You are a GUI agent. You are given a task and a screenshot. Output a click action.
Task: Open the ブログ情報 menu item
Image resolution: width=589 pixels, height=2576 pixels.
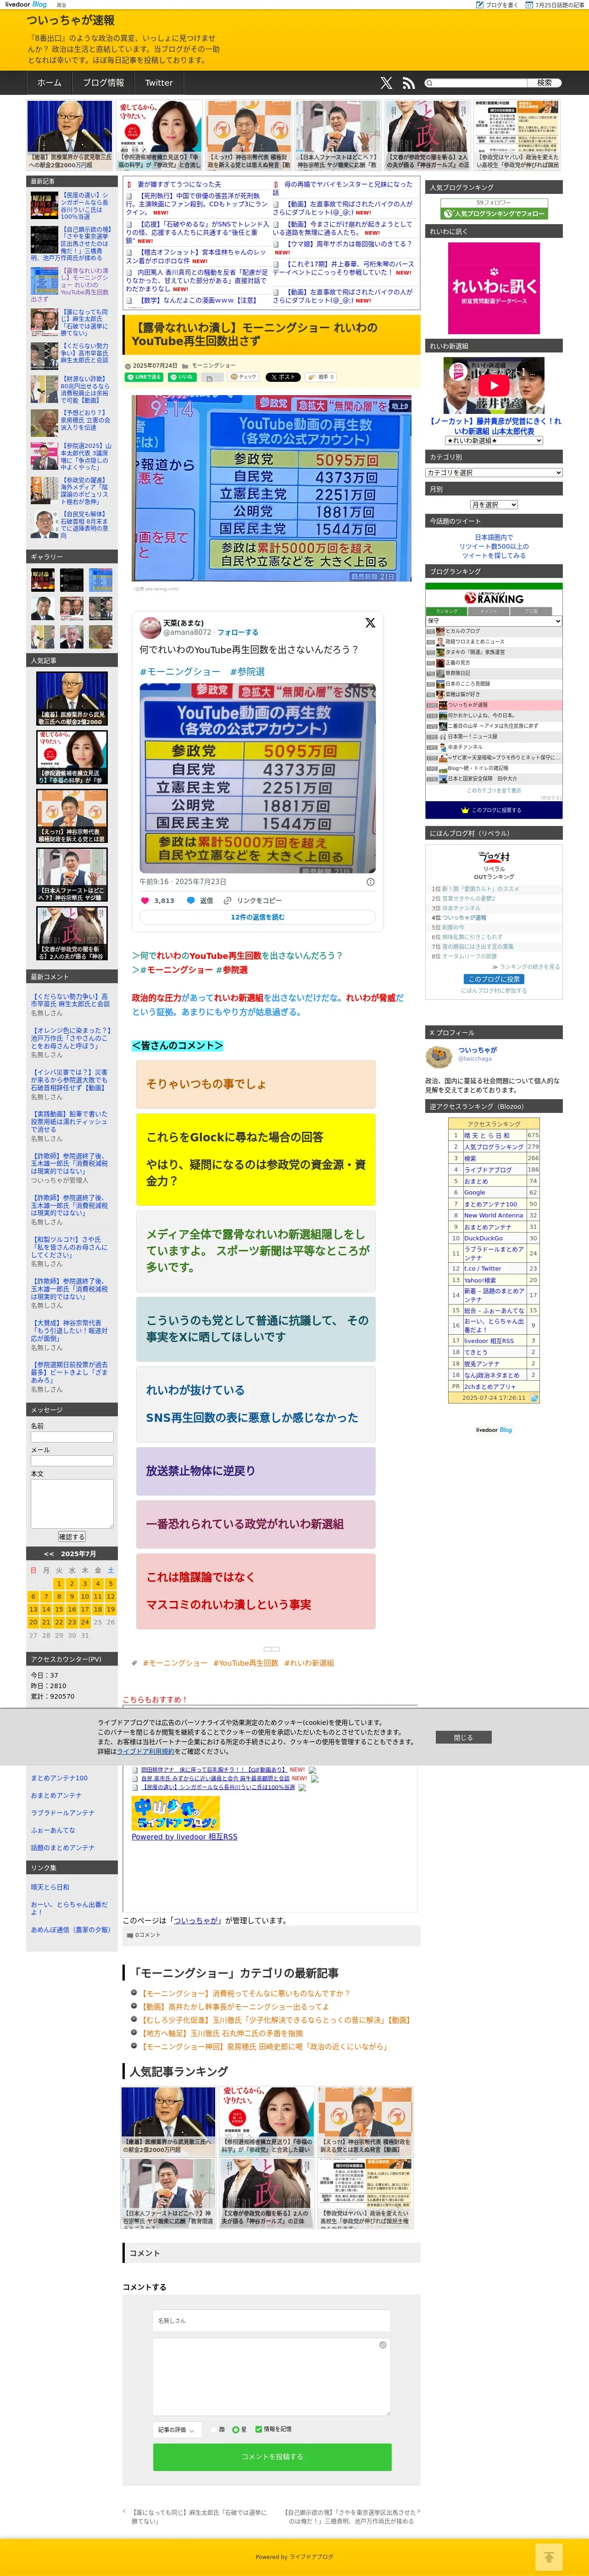click(104, 83)
